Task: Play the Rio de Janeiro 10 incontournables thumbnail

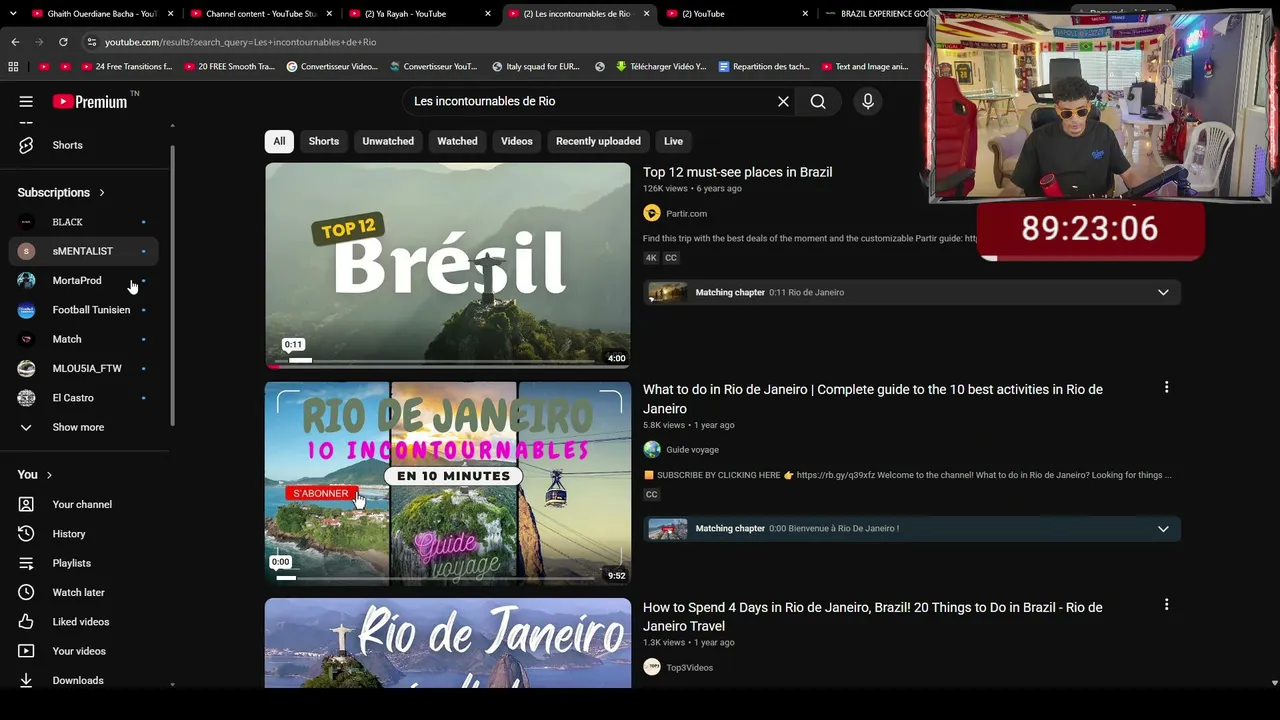Action: pos(448,483)
